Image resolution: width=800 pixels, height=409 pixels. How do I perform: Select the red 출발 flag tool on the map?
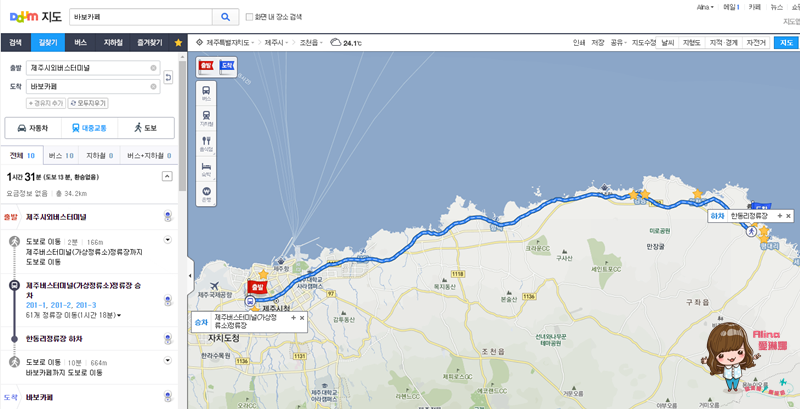pyautogui.click(x=206, y=67)
